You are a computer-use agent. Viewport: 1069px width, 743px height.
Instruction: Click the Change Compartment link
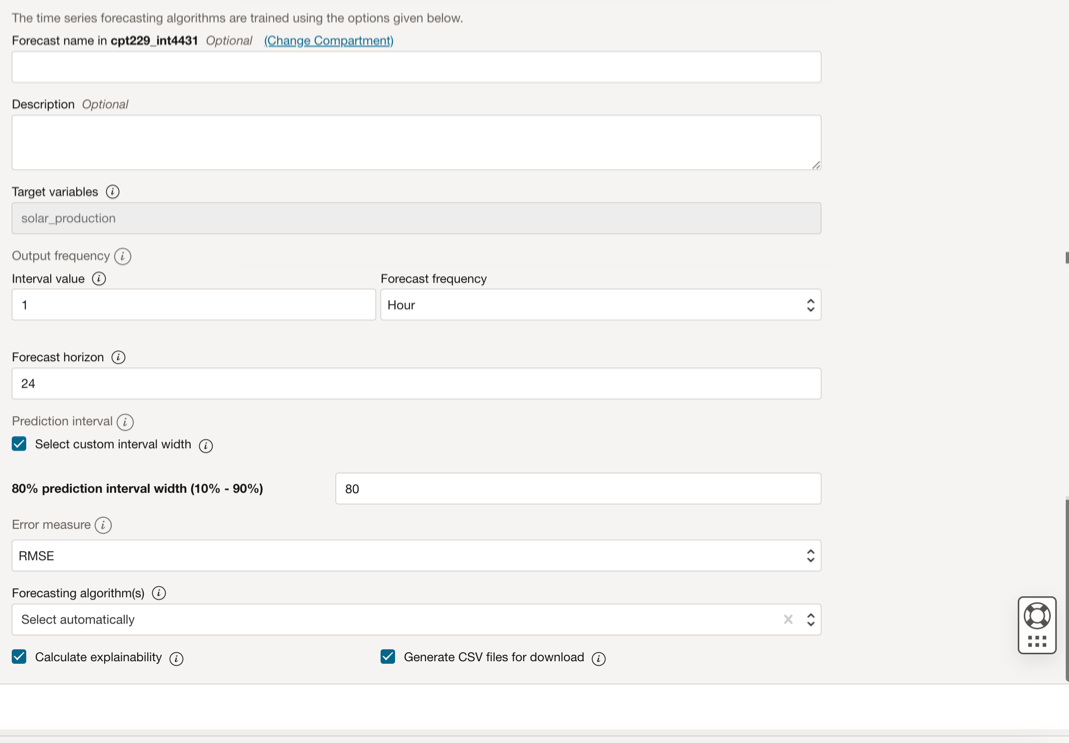pyautogui.click(x=328, y=41)
